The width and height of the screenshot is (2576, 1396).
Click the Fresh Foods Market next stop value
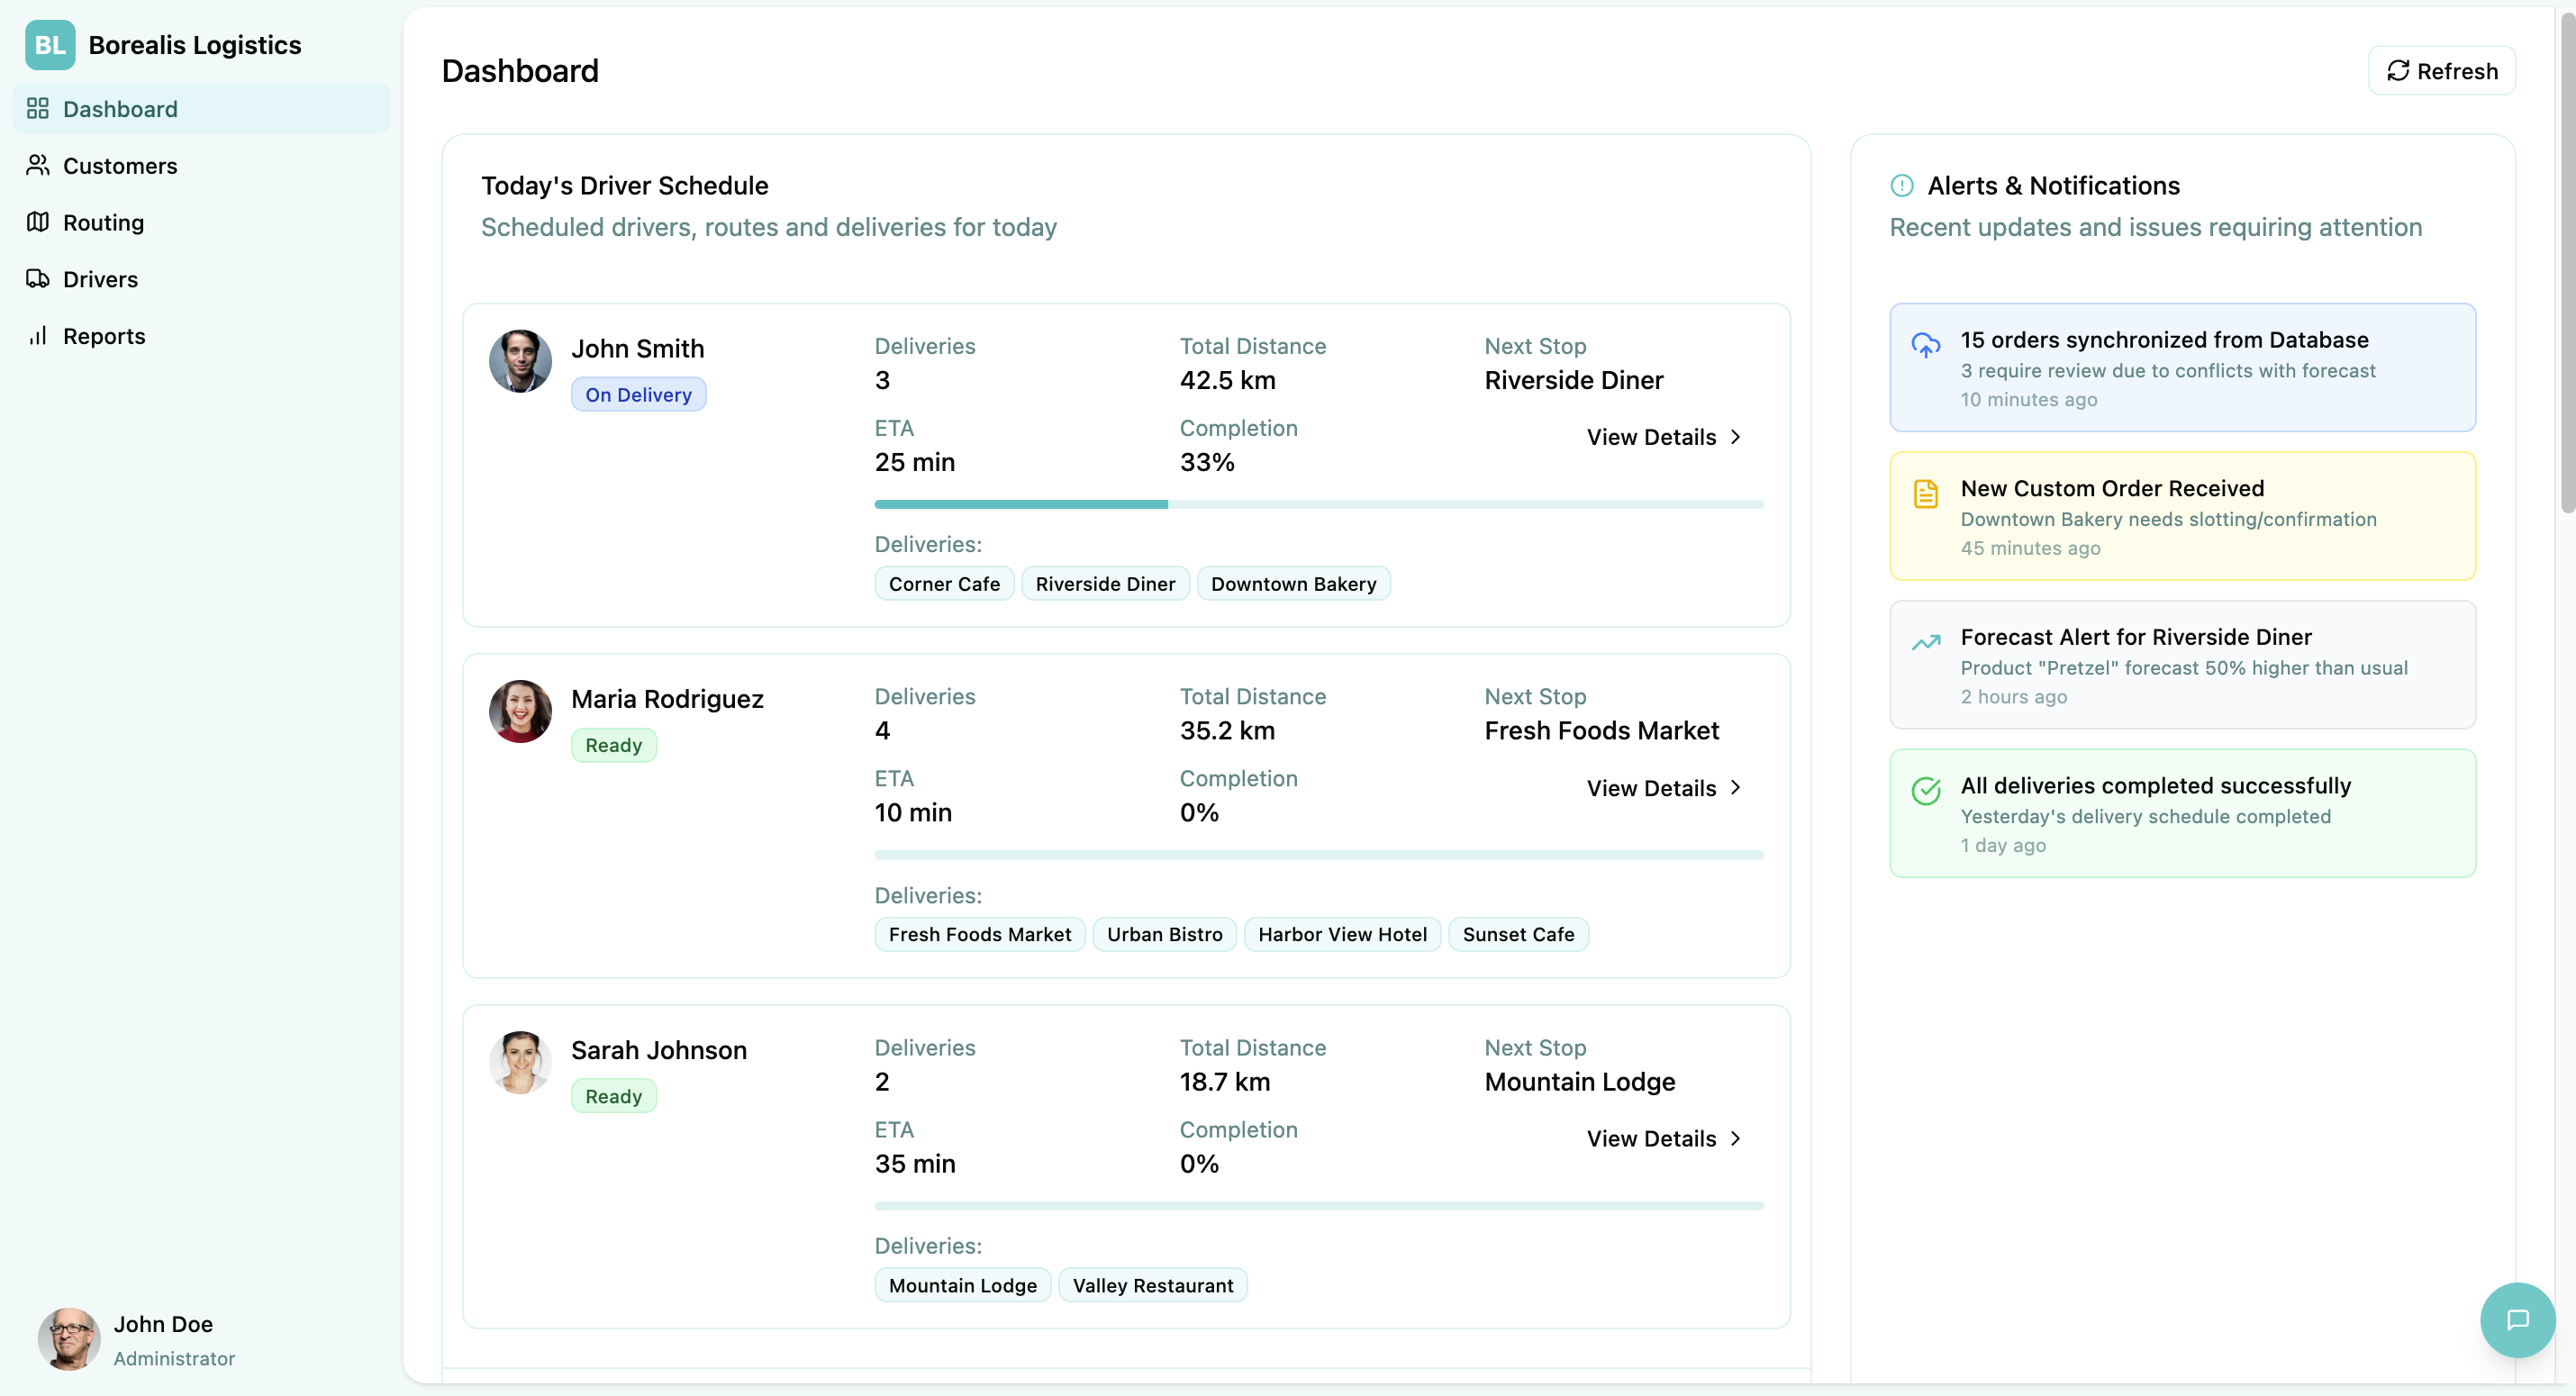coord(1601,731)
